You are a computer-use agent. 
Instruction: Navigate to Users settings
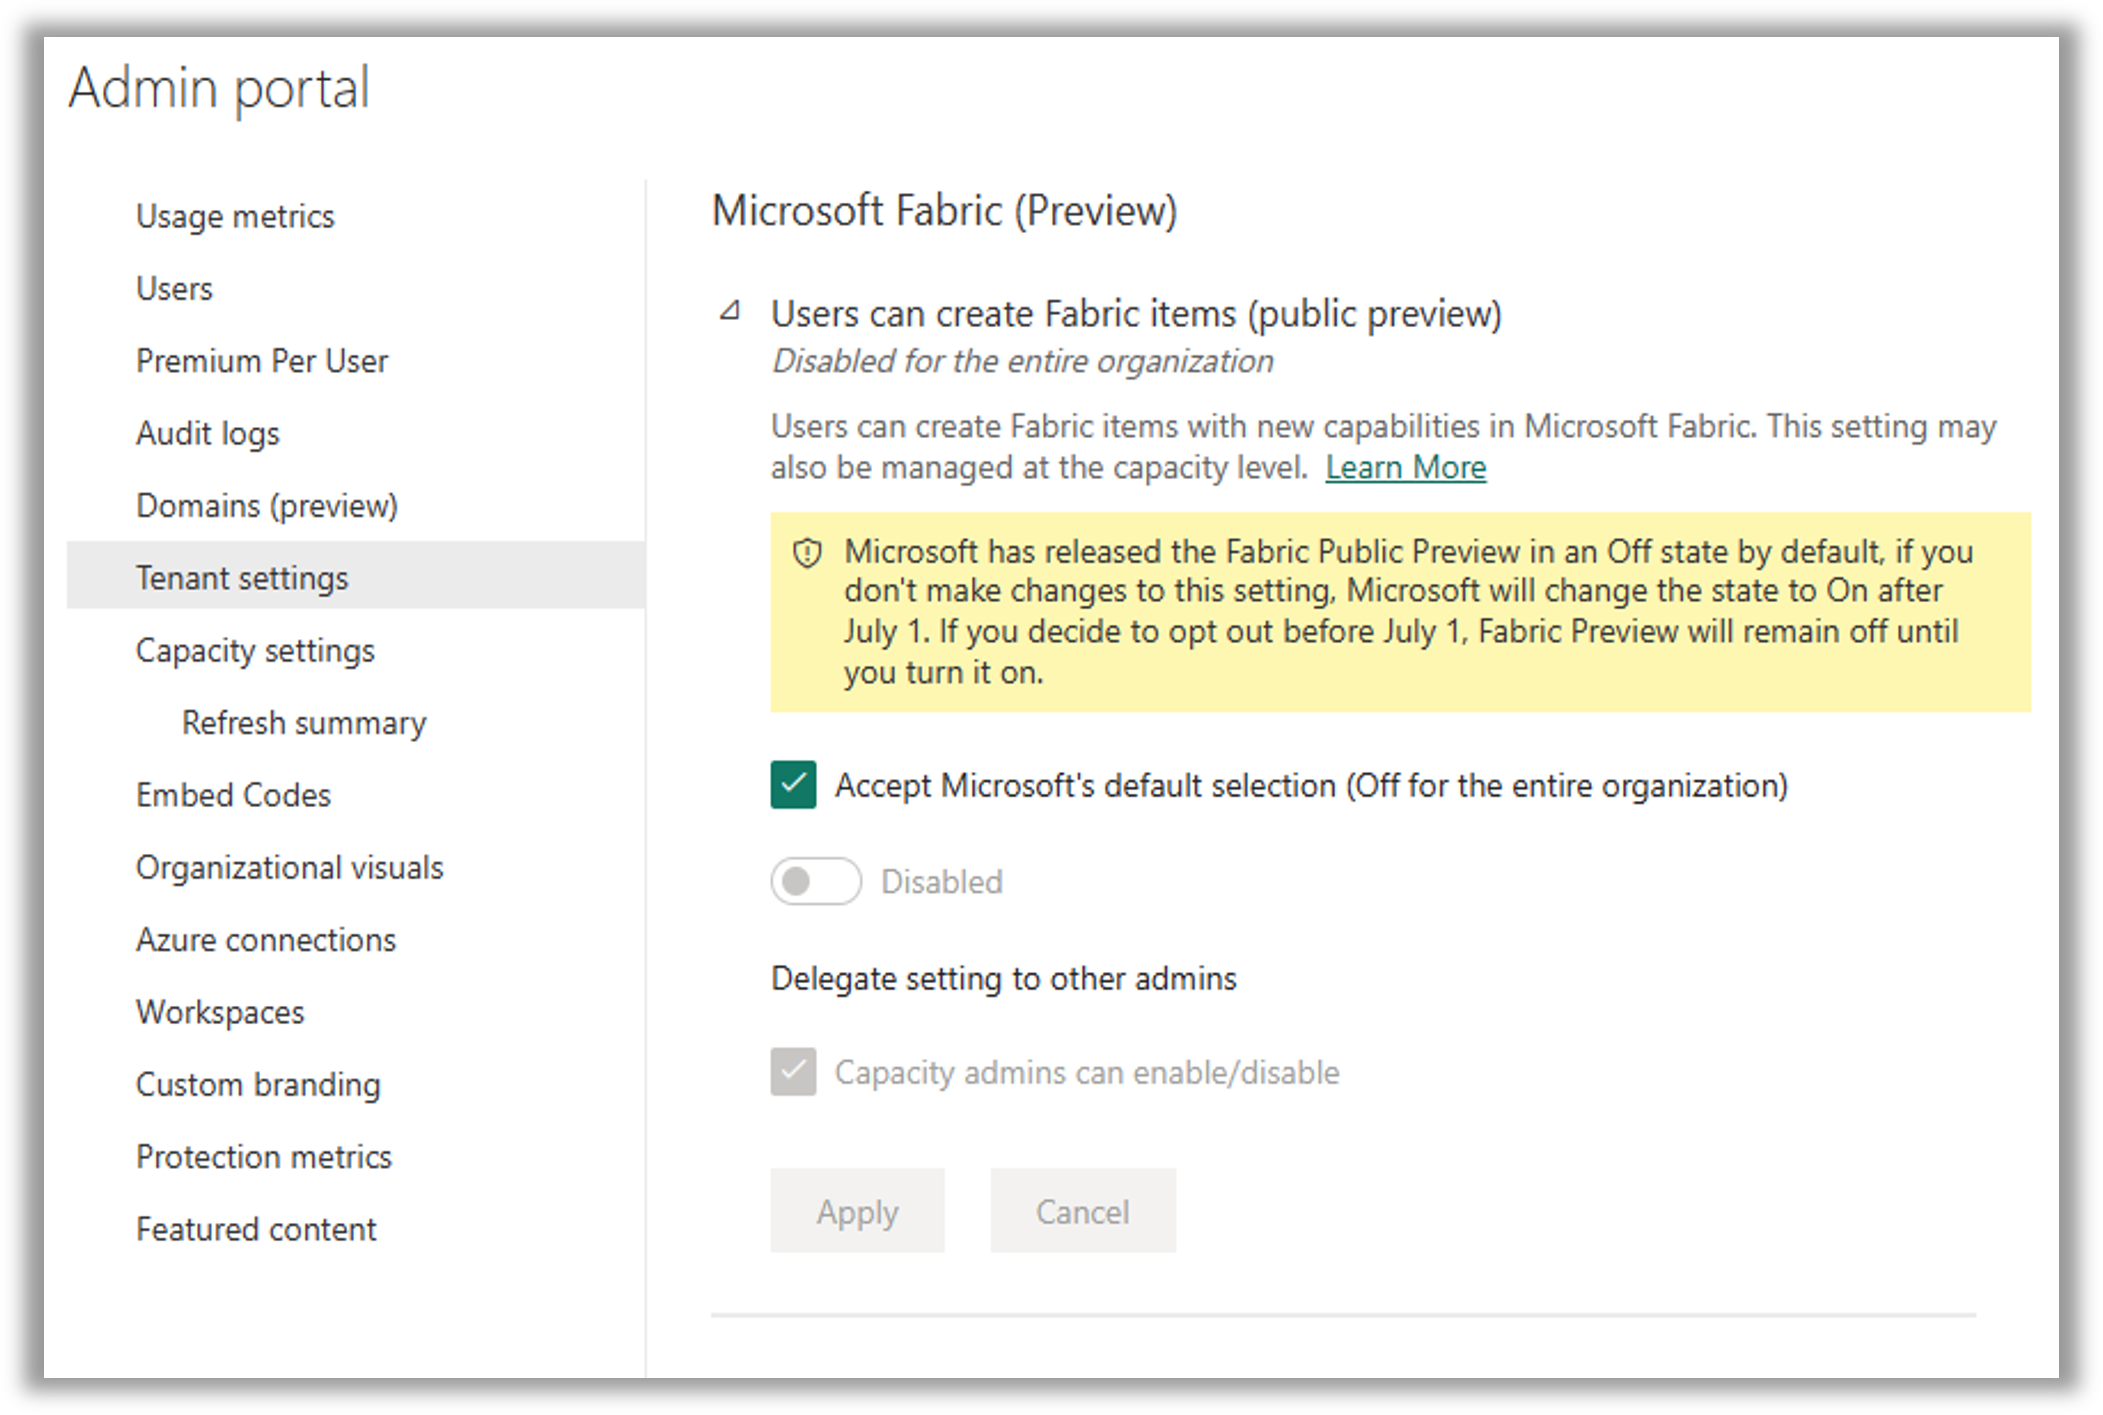coord(173,288)
